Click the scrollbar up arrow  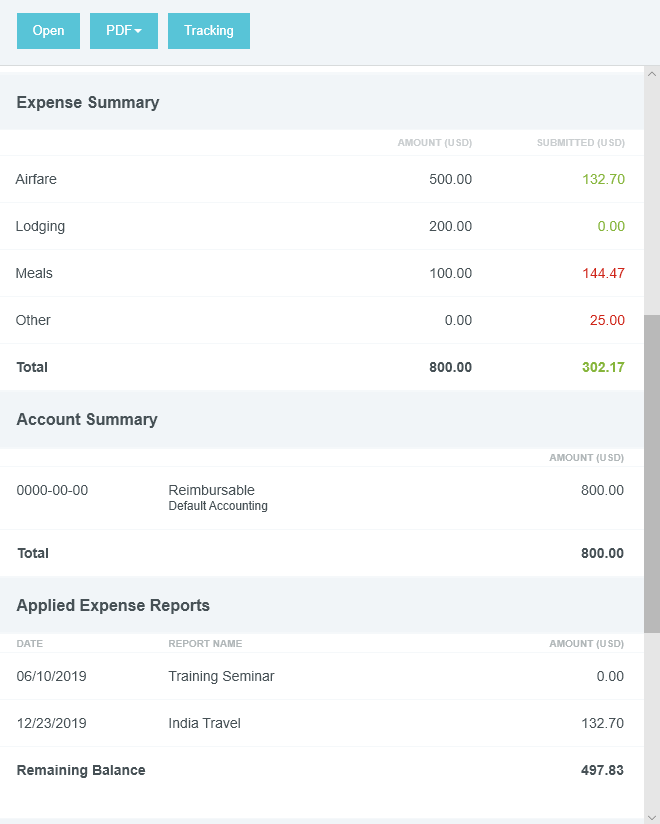(x=652, y=74)
